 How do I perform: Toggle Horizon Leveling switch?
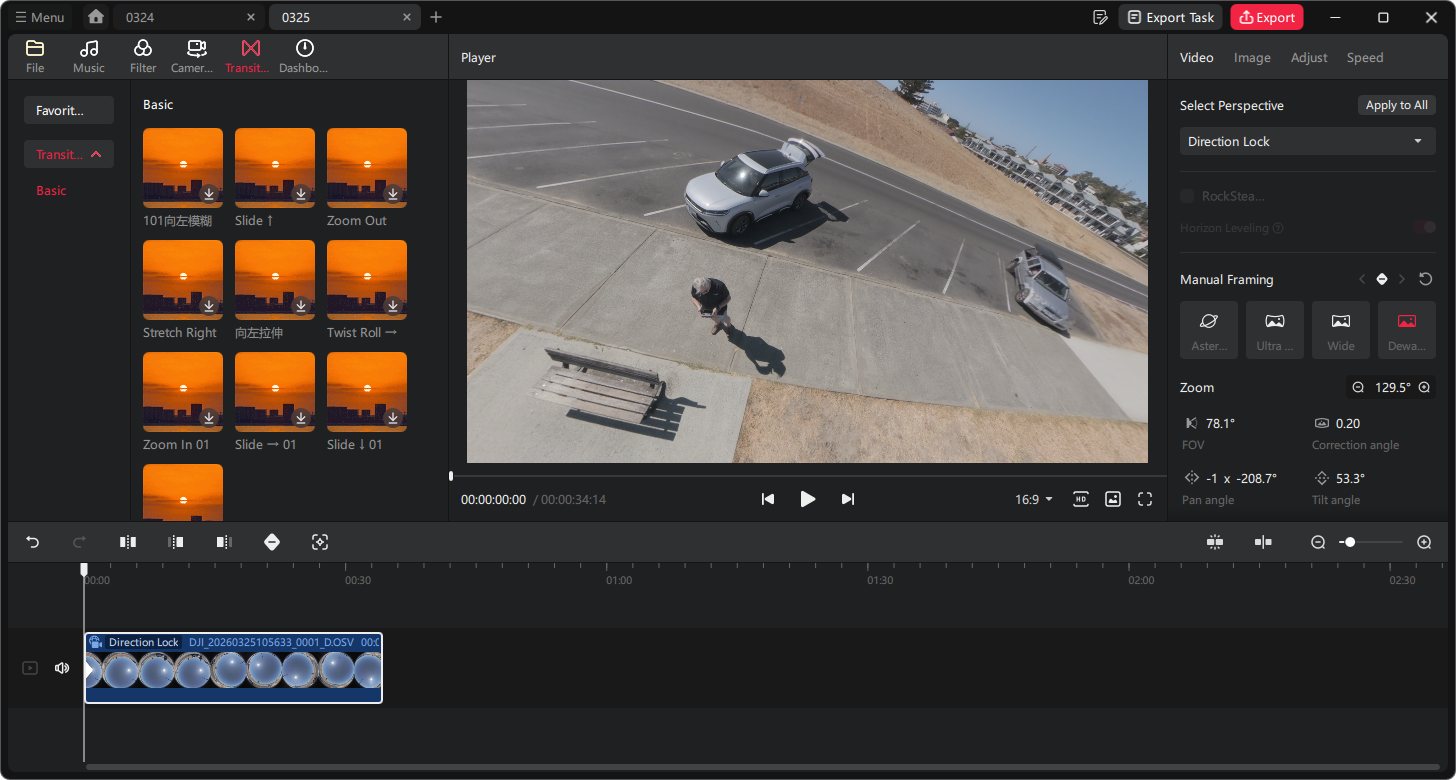pos(1424,227)
